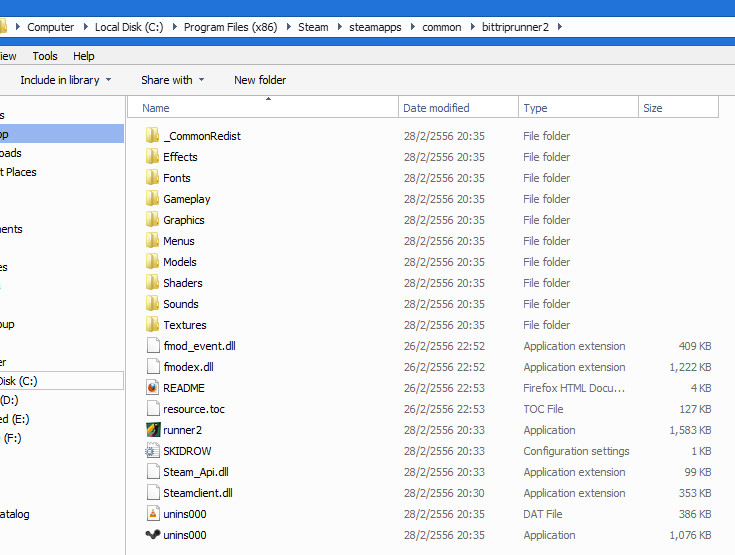Click the unins000 application uninstaller icon
Viewport: 735px width, 555px height.
pyautogui.click(x=153, y=534)
